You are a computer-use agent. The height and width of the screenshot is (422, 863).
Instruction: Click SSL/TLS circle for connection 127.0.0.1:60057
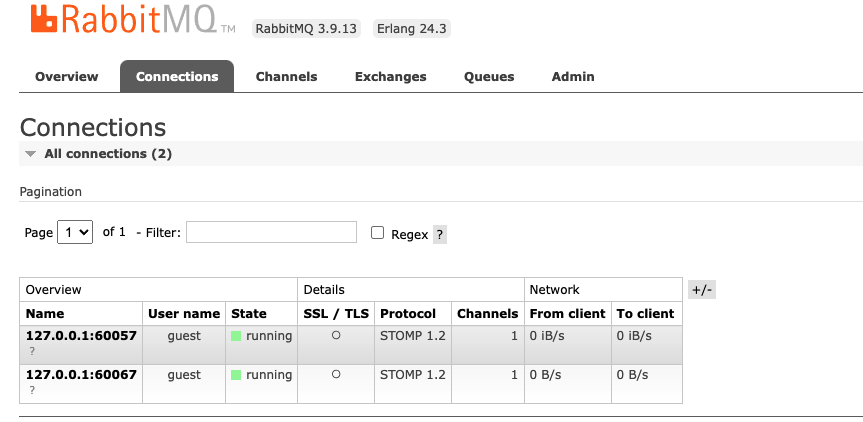click(336, 336)
